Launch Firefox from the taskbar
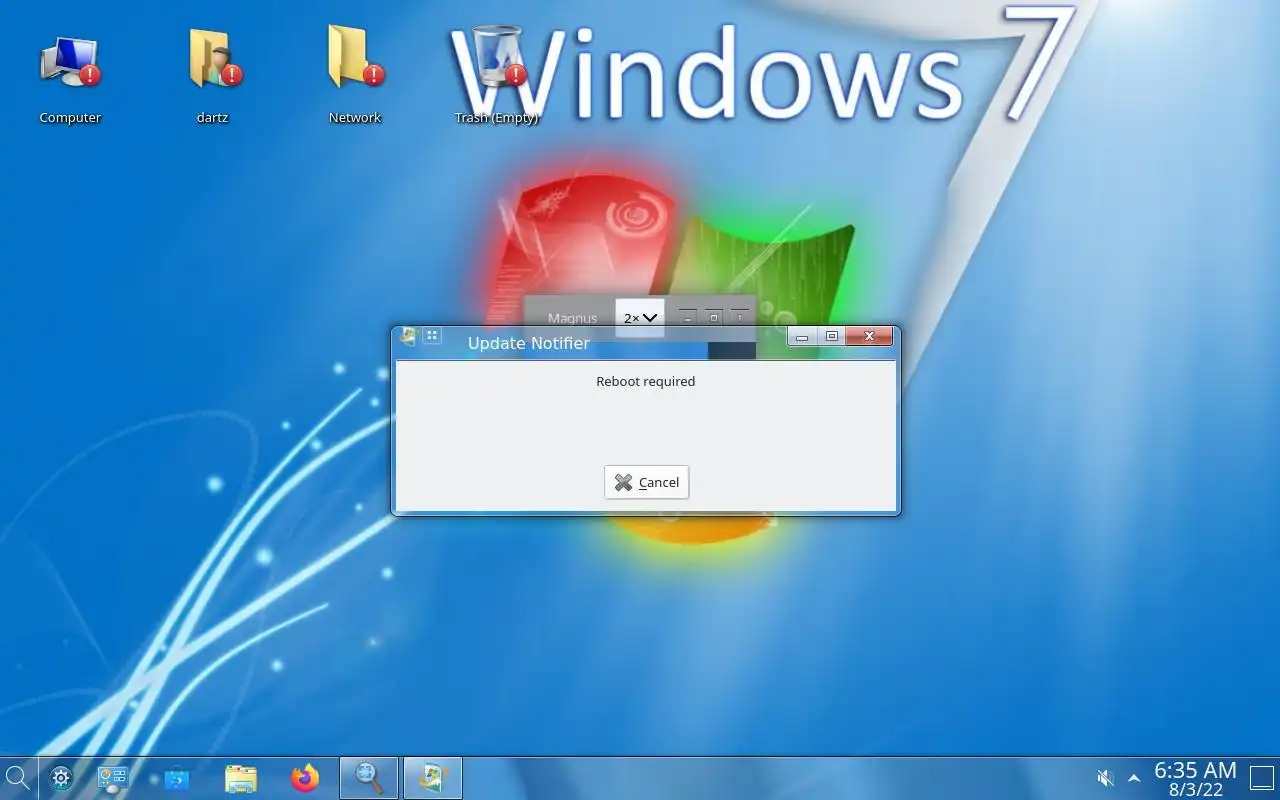1280x800 pixels. (x=305, y=778)
